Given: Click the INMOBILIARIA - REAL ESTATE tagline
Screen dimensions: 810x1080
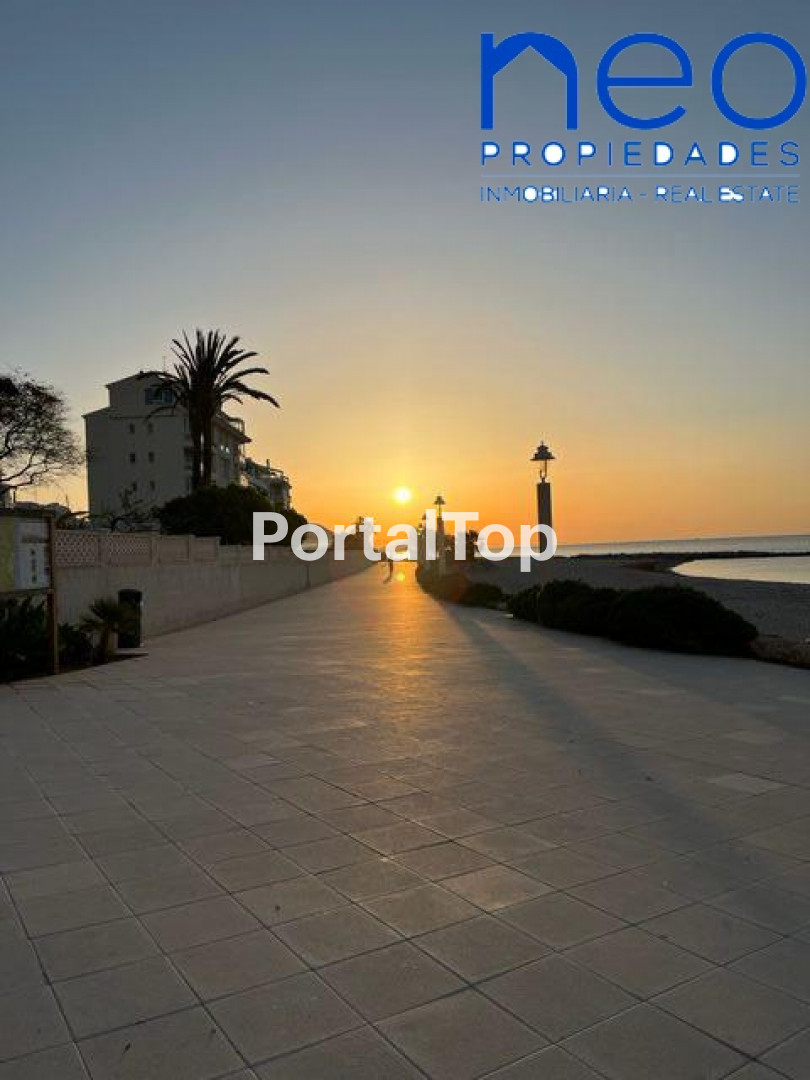Looking at the screenshot, I should (x=640, y=194).
